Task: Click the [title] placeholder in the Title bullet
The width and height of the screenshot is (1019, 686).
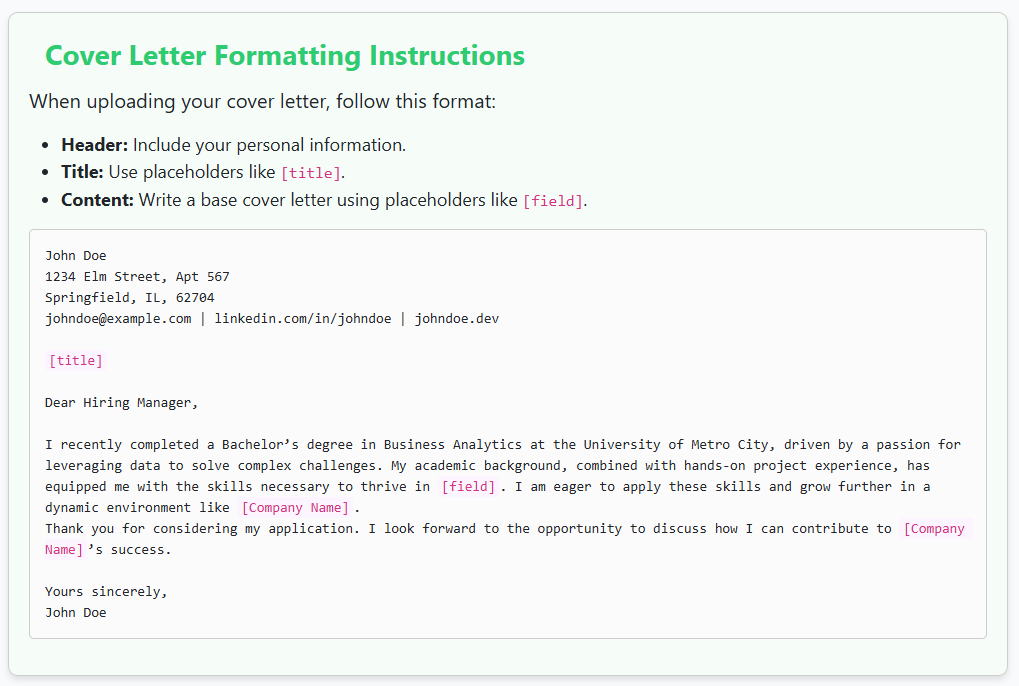Action: 311,173
